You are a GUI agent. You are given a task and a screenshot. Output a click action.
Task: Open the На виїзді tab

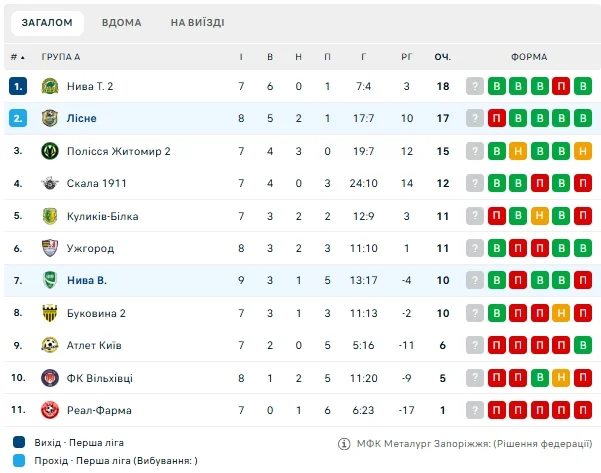[197, 22]
